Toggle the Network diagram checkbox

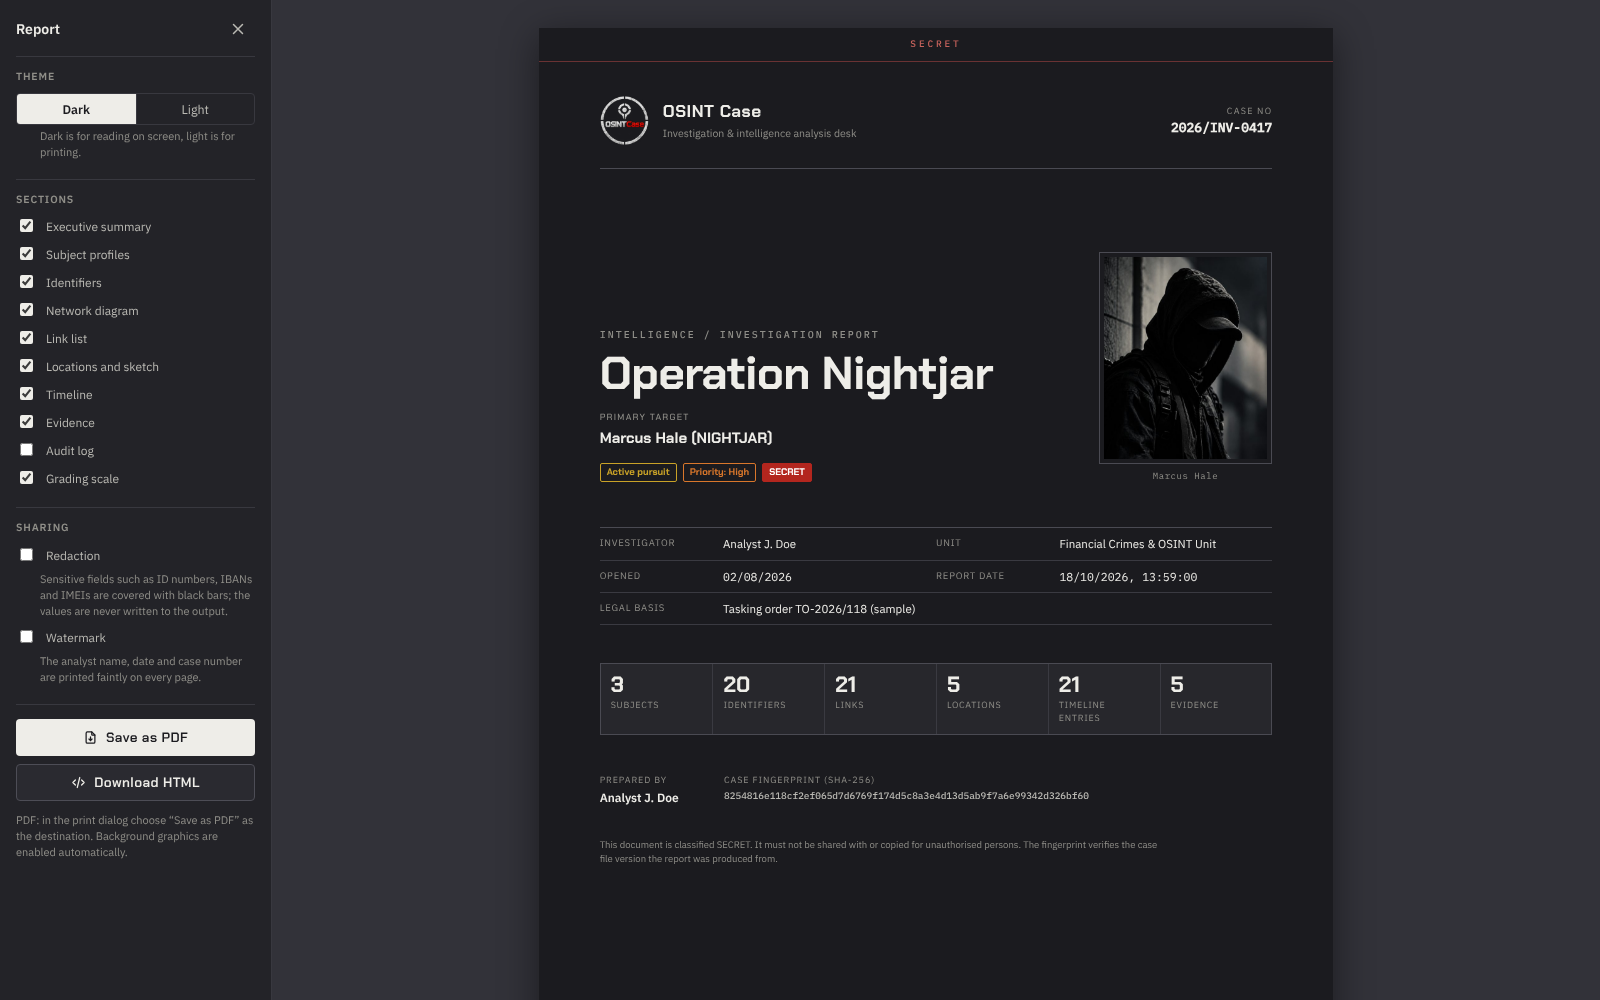tap(27, 310)
